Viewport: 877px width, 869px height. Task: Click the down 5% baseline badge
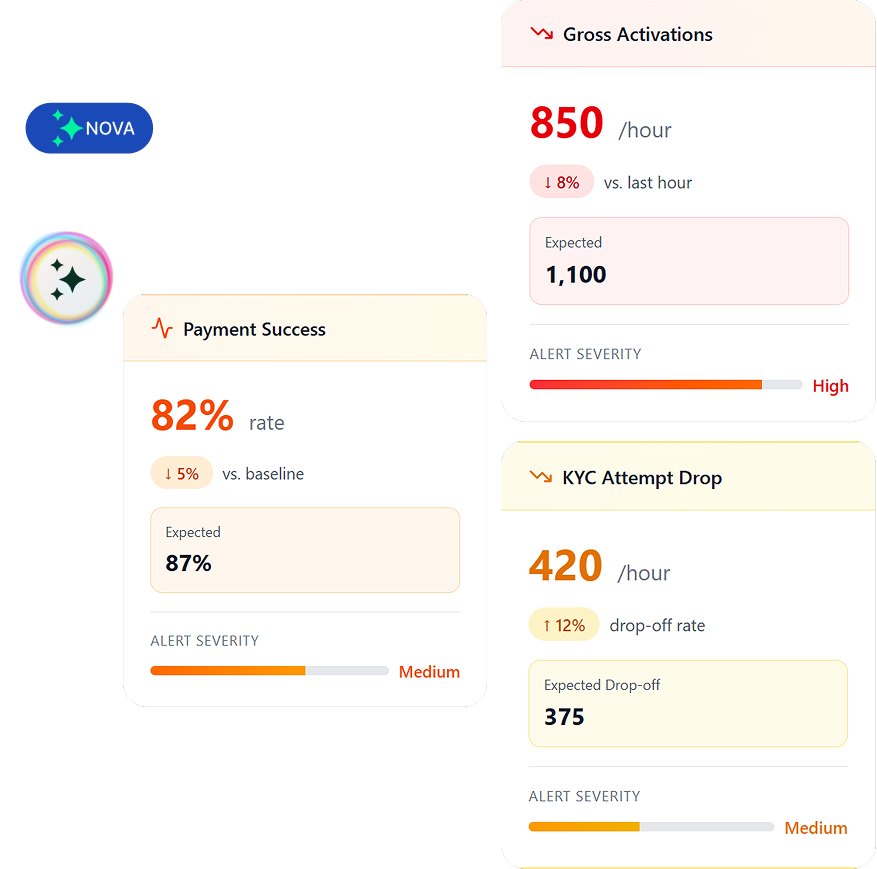coord(181,473)
